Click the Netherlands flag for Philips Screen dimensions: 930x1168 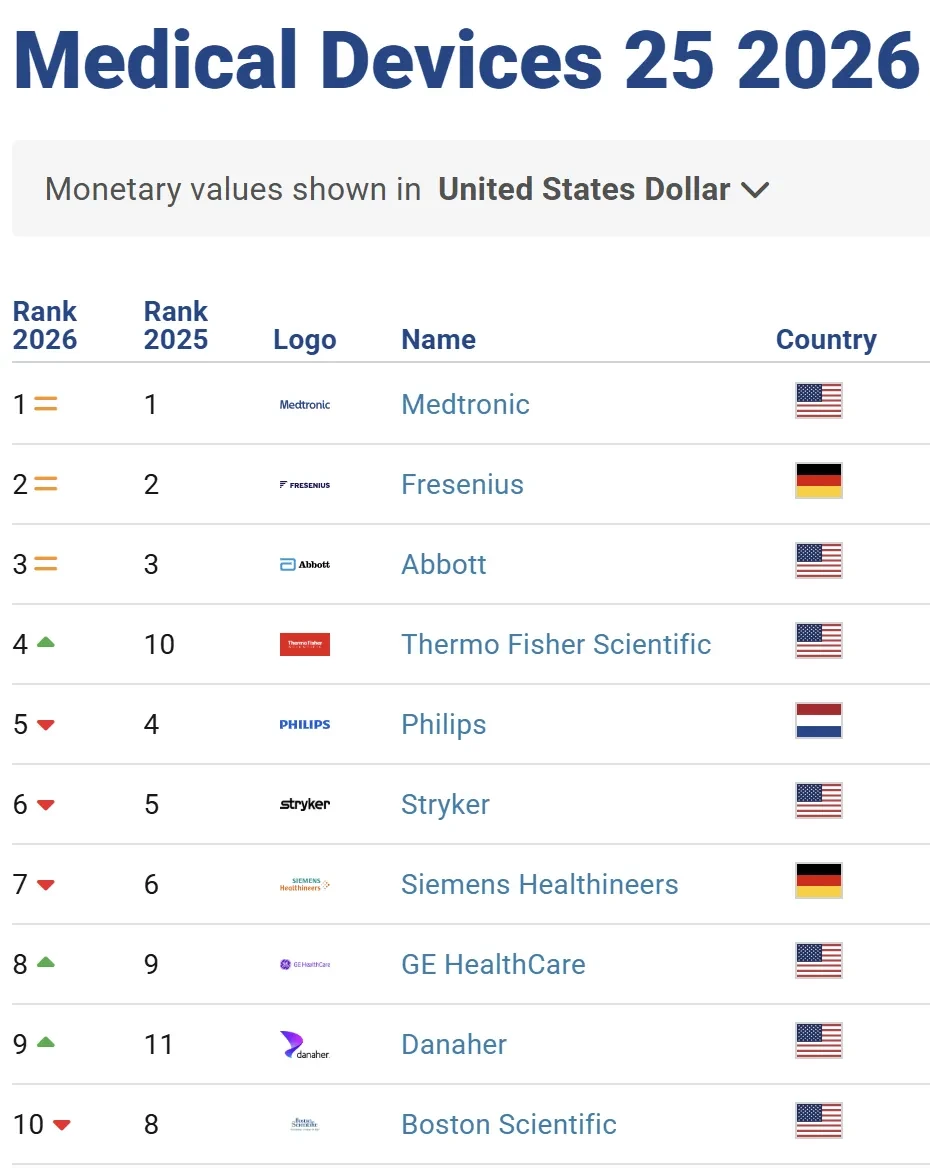[819, 720]
